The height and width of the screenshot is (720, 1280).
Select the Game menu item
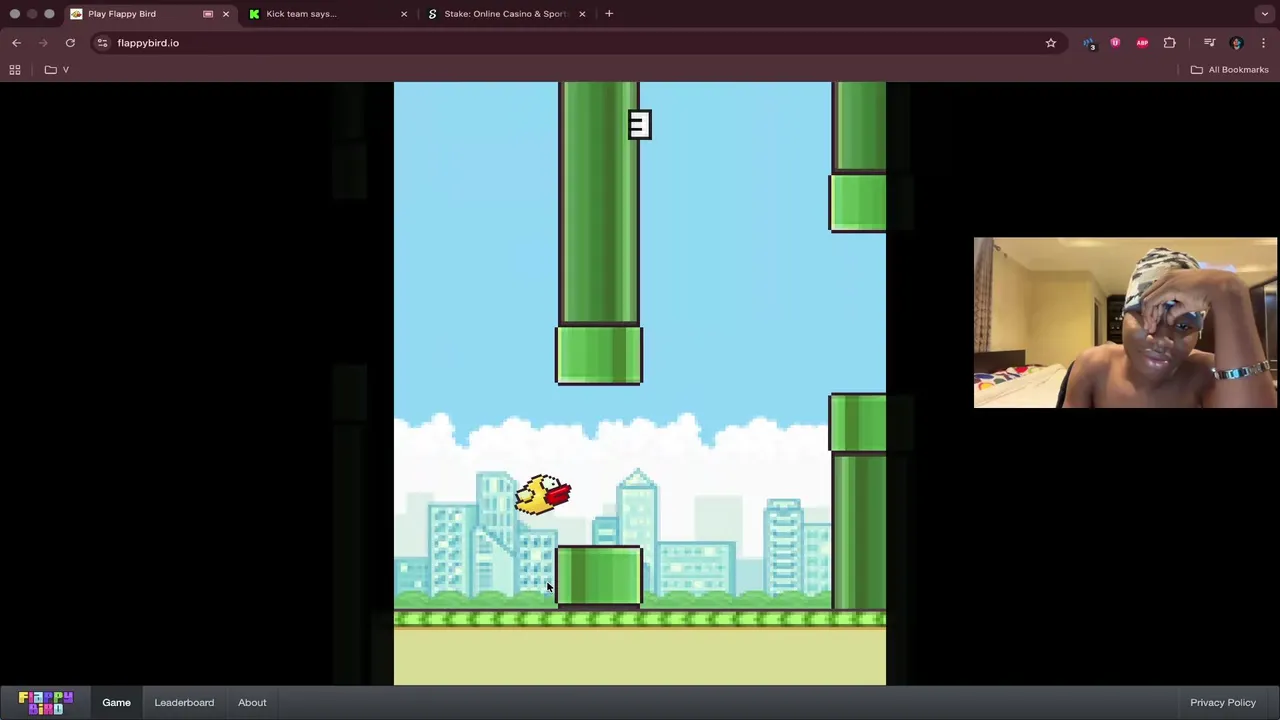[116, 702]
